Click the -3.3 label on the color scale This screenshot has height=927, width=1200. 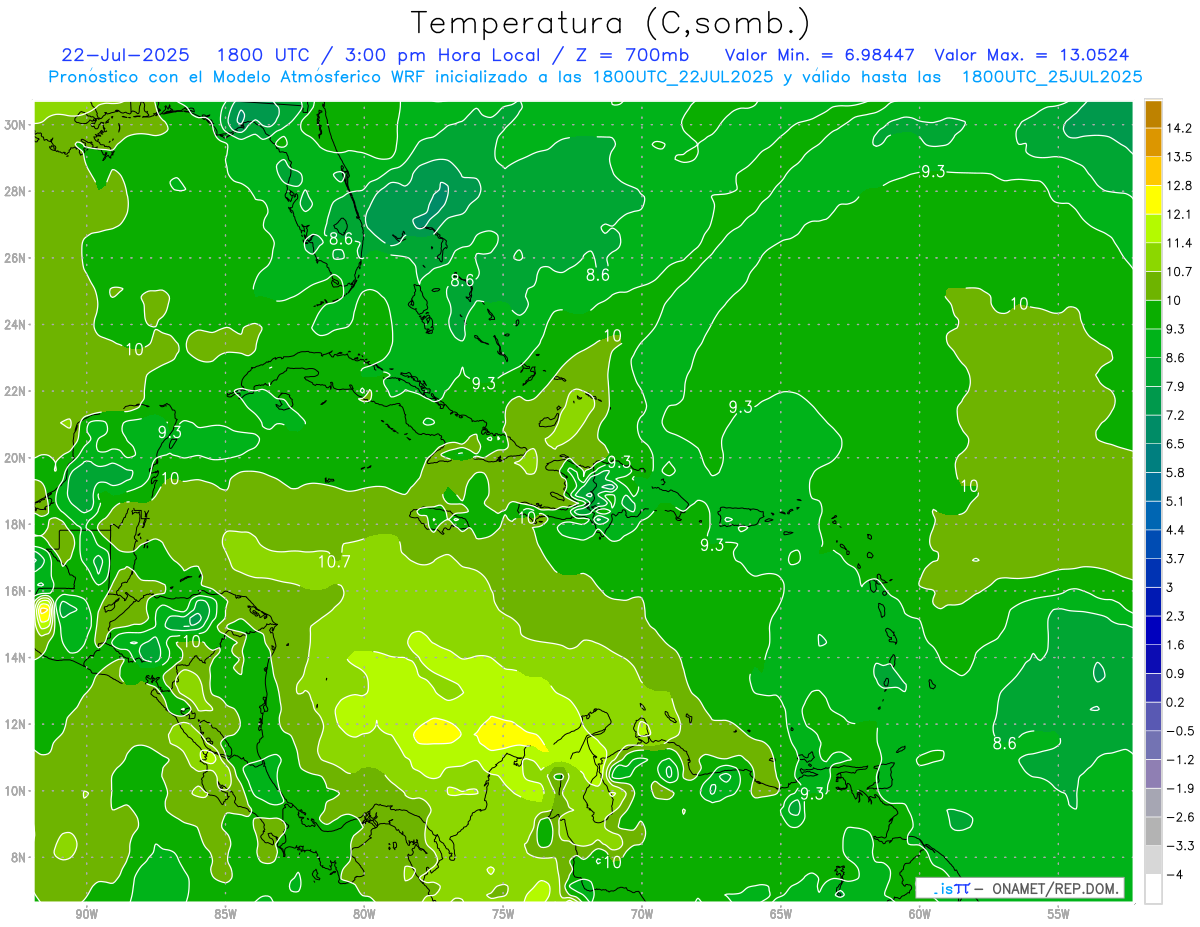pyautogui.click(x=1179, y=846)
